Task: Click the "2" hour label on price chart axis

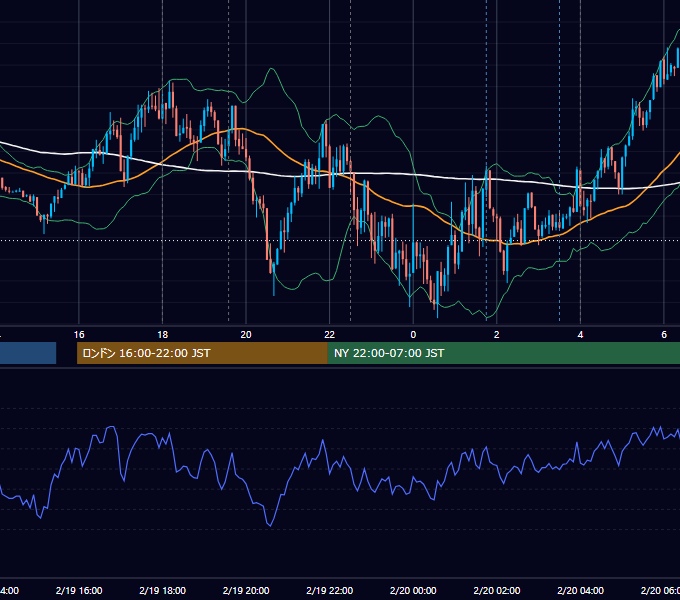Action: (x=497, y=335)
